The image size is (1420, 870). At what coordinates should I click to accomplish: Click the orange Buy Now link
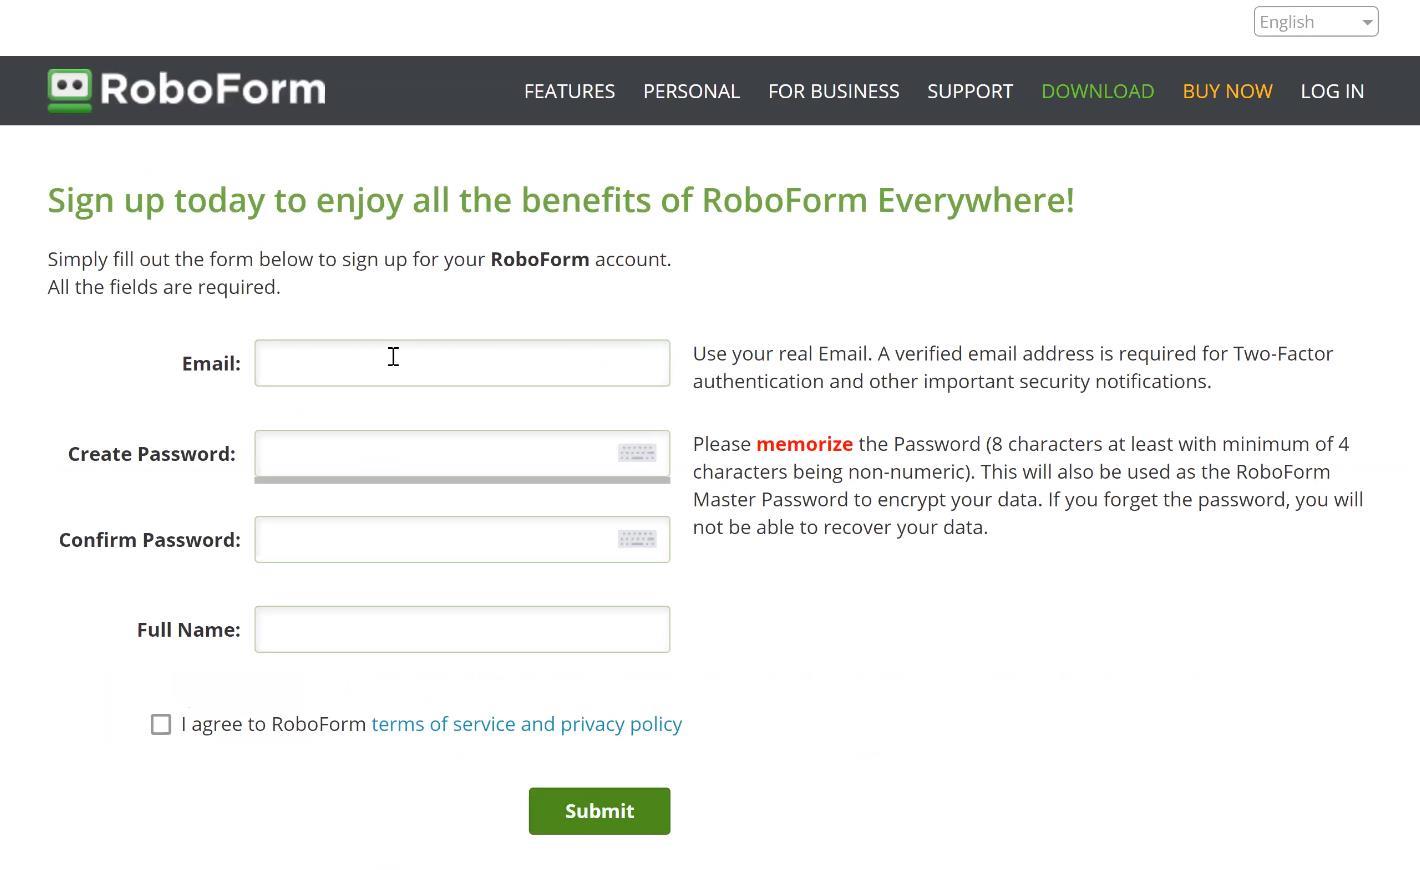(1227, 91)
